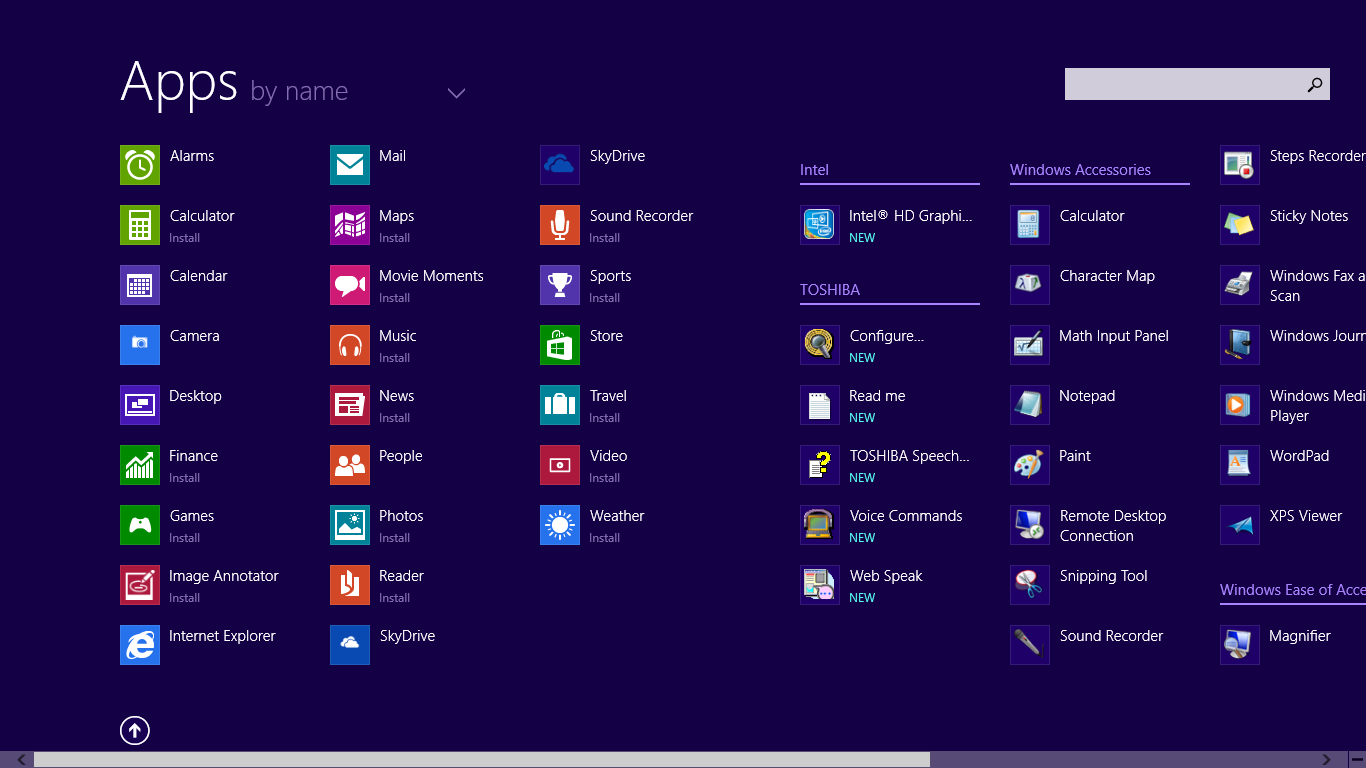Click the up arrow to return to Start
This screenshot has height=768, width=1366.
click(x=135, y=731)
